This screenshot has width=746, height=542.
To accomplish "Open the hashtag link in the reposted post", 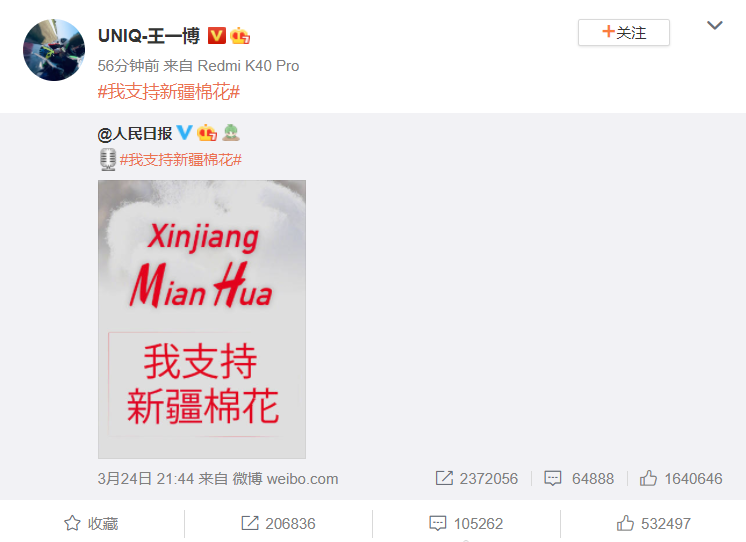I will click(181, 160).
